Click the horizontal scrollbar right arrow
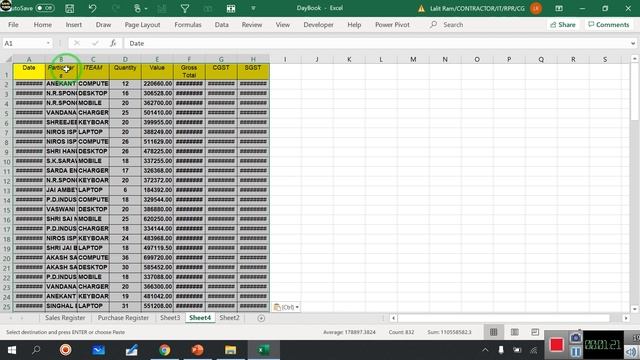640x360 pixels. (x=626, y=318)
